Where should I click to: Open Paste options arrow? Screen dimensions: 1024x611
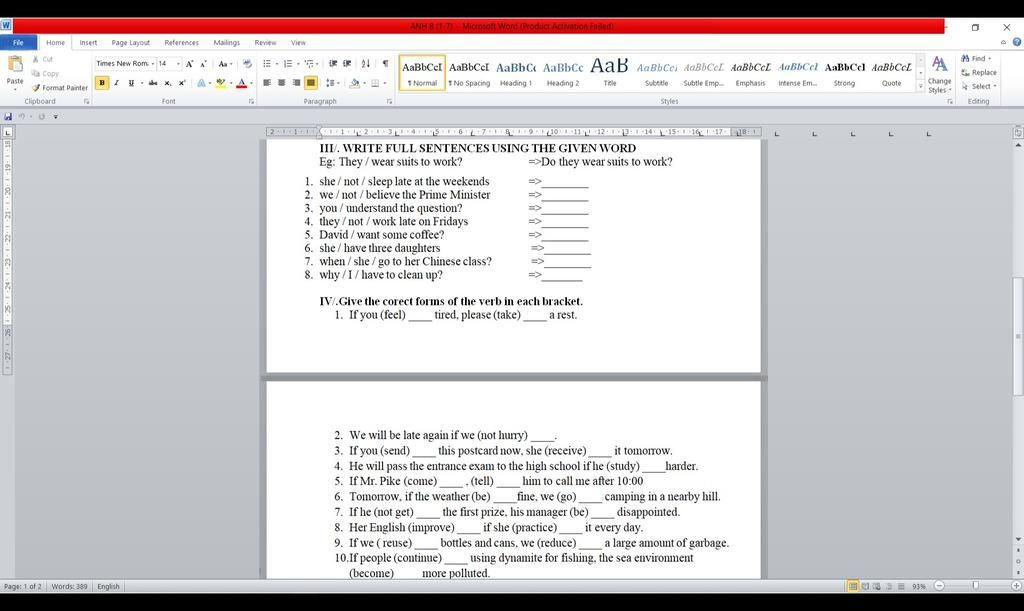point(14,87)
